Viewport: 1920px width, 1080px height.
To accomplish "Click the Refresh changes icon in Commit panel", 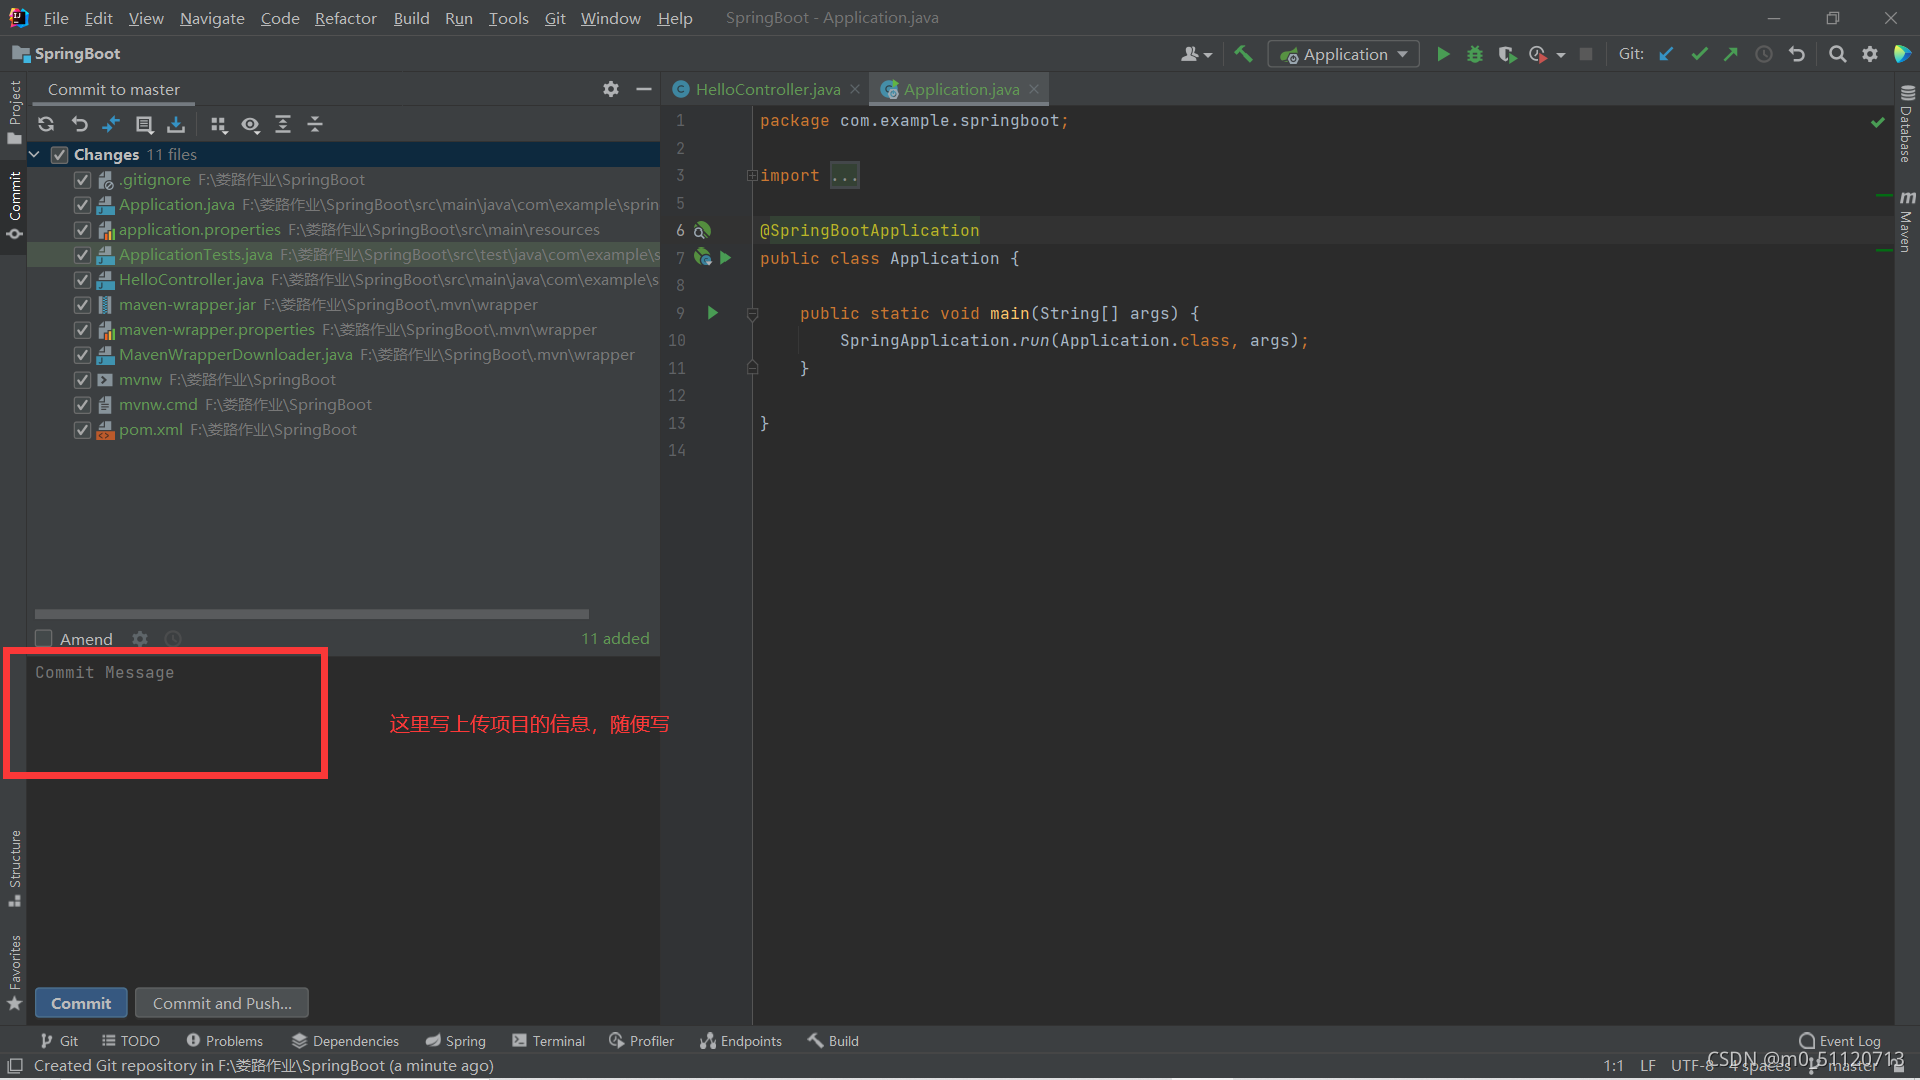I will click(46, 124).
